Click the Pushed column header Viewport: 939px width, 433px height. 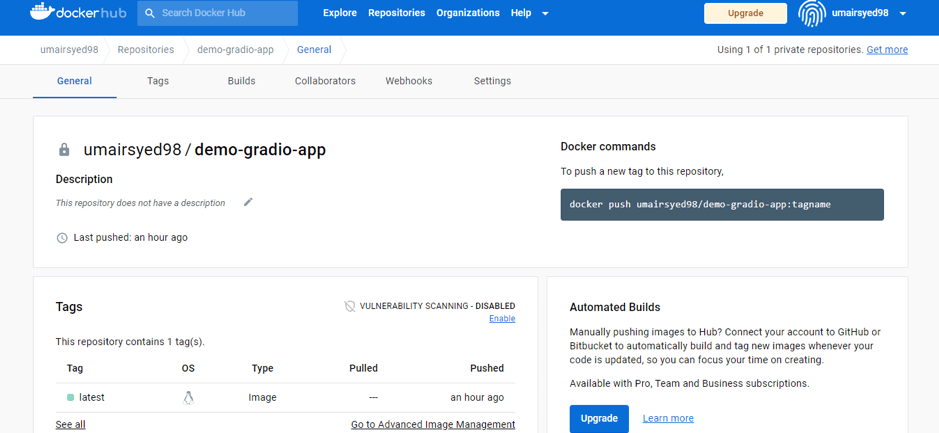coord(487,368)
